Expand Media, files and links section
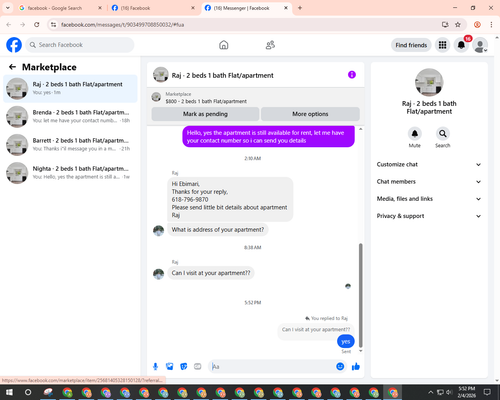The height and width of the screenshot is (400, 500). click(x=429, y=199)
